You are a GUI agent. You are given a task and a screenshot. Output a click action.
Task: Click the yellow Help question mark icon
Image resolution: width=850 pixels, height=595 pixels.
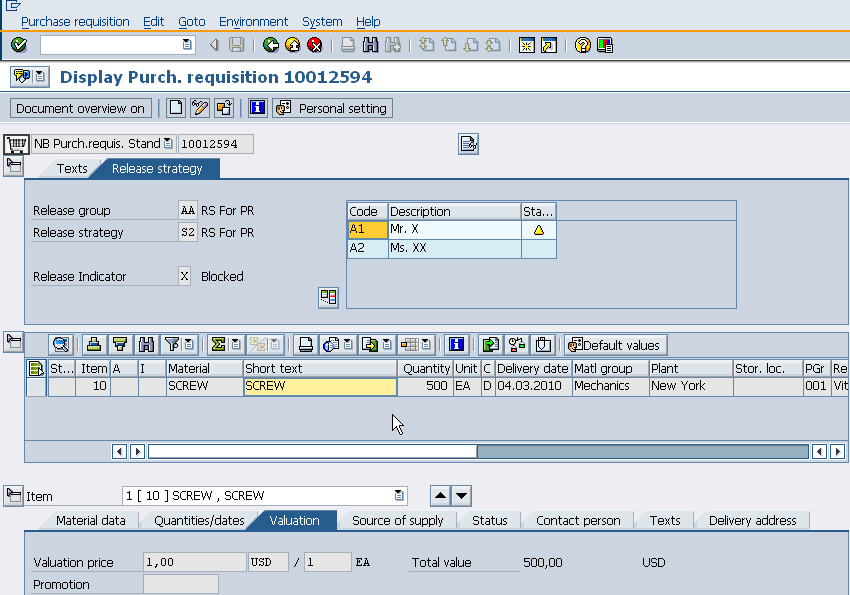(583, 45)
